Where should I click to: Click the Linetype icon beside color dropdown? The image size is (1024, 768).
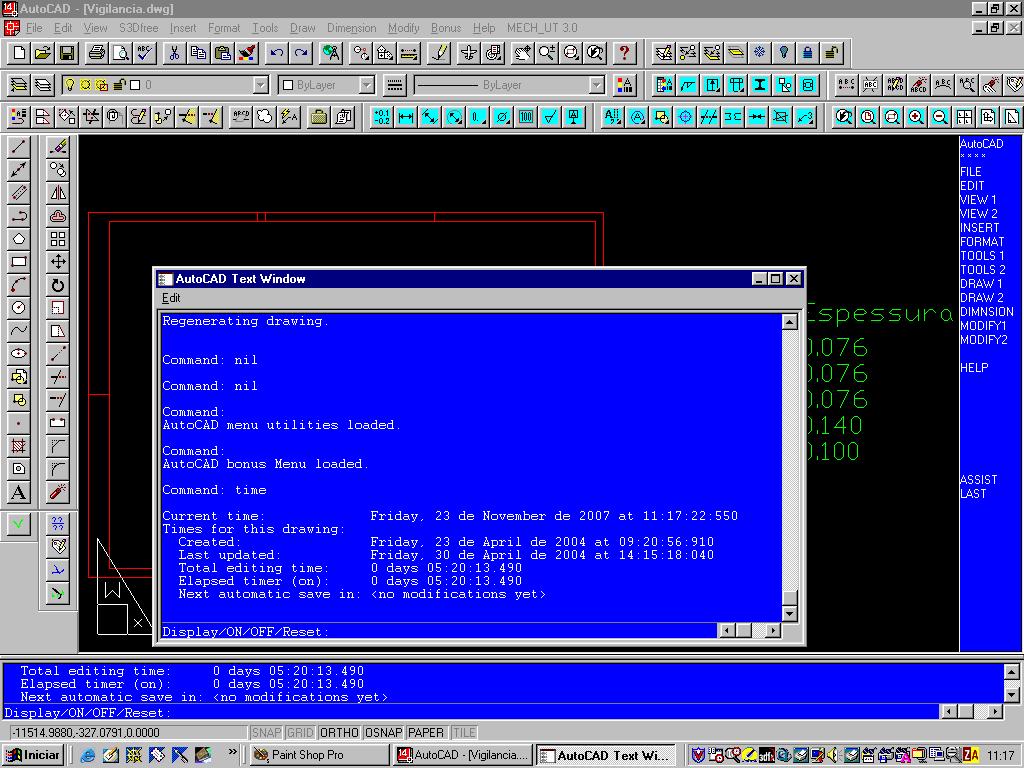394,85
